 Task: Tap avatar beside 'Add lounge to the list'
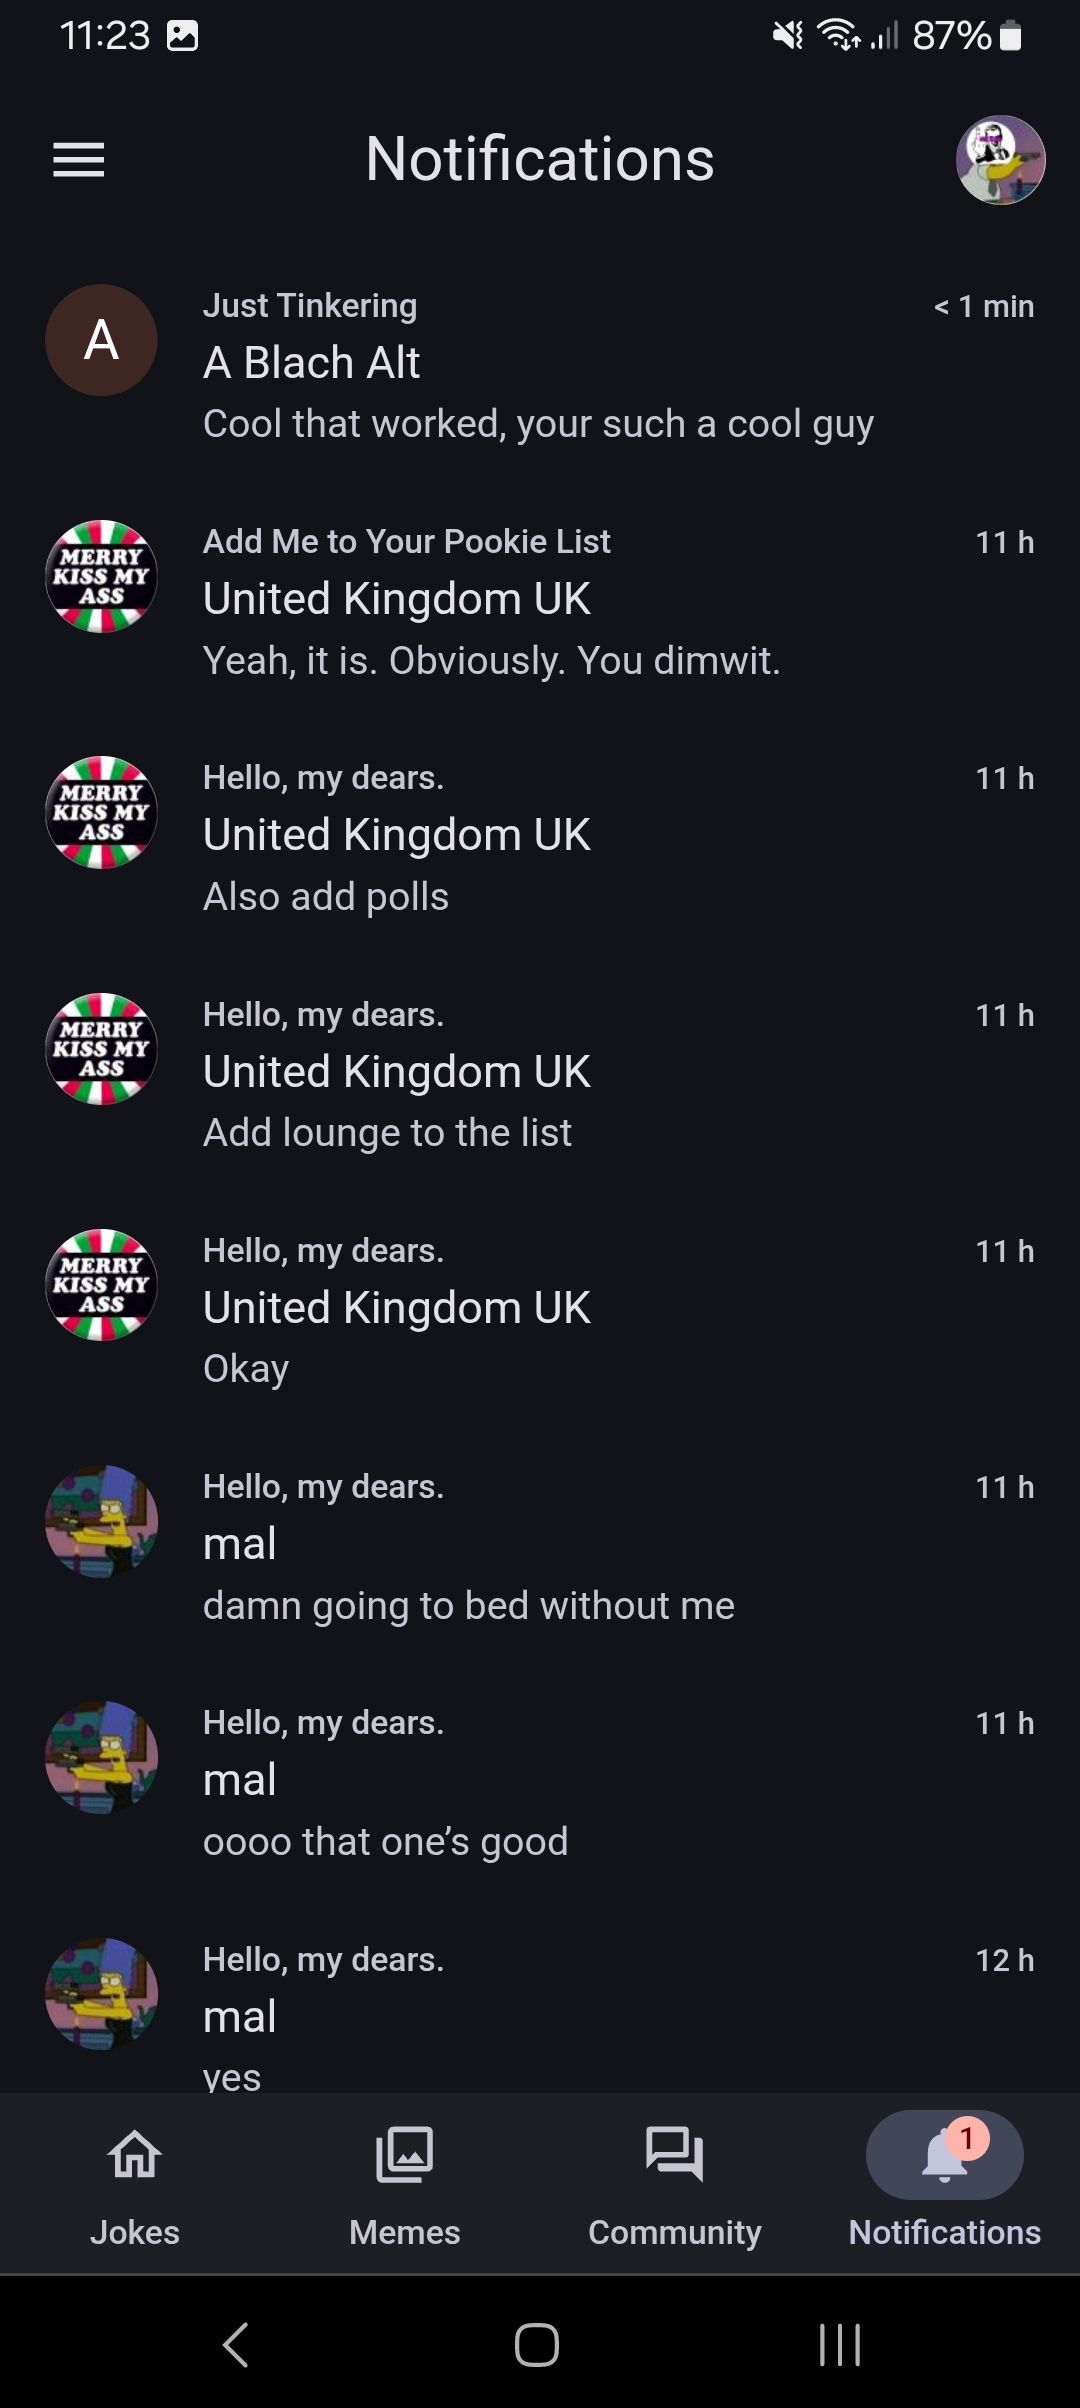point(101,1049)
